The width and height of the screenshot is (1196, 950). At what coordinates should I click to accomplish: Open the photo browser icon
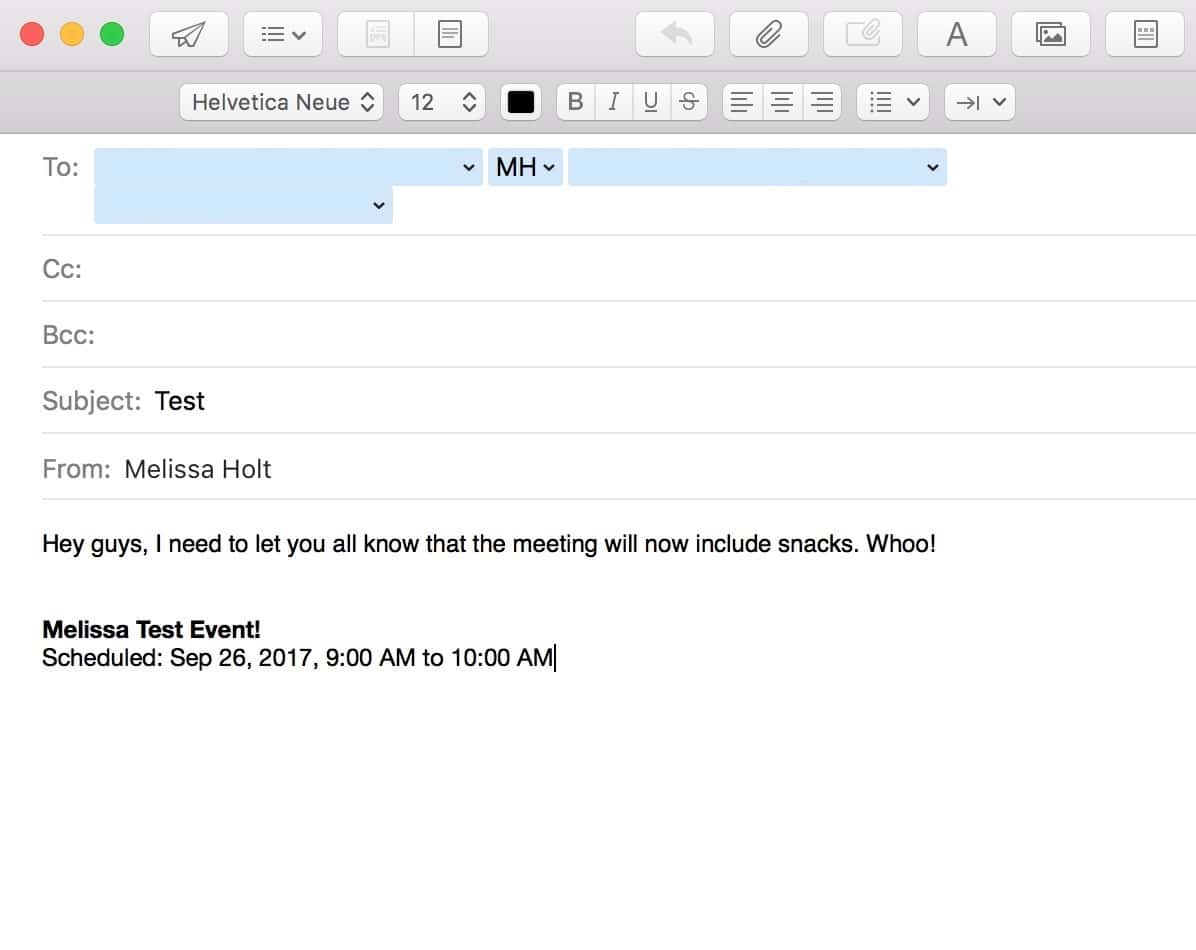[x=1051, y=35]
